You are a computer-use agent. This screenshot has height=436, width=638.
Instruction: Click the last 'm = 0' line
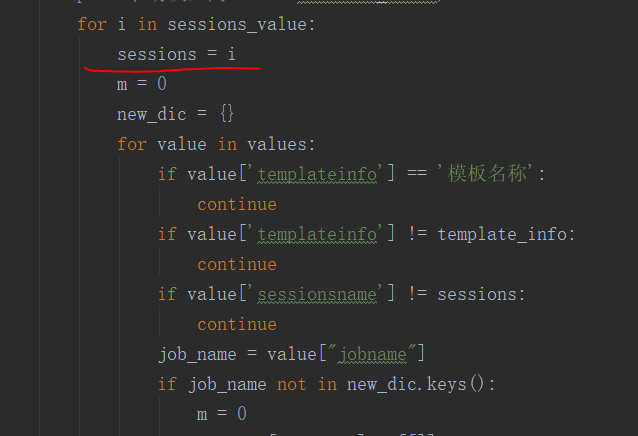tap(222, 414)
